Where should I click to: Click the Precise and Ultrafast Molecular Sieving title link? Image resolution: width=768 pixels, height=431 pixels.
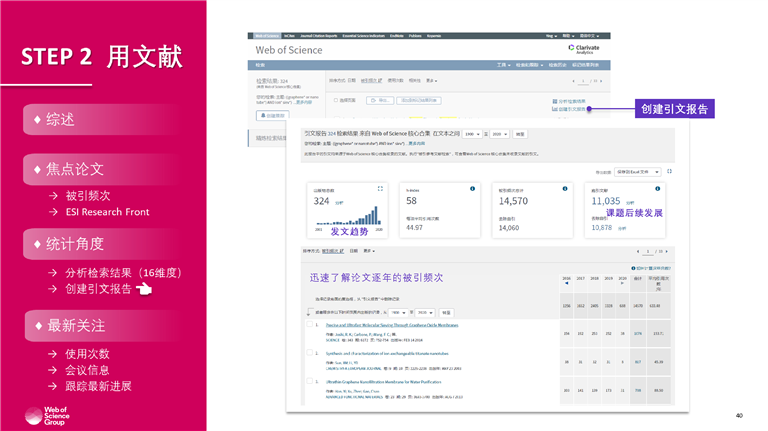(x=392, y=325)
